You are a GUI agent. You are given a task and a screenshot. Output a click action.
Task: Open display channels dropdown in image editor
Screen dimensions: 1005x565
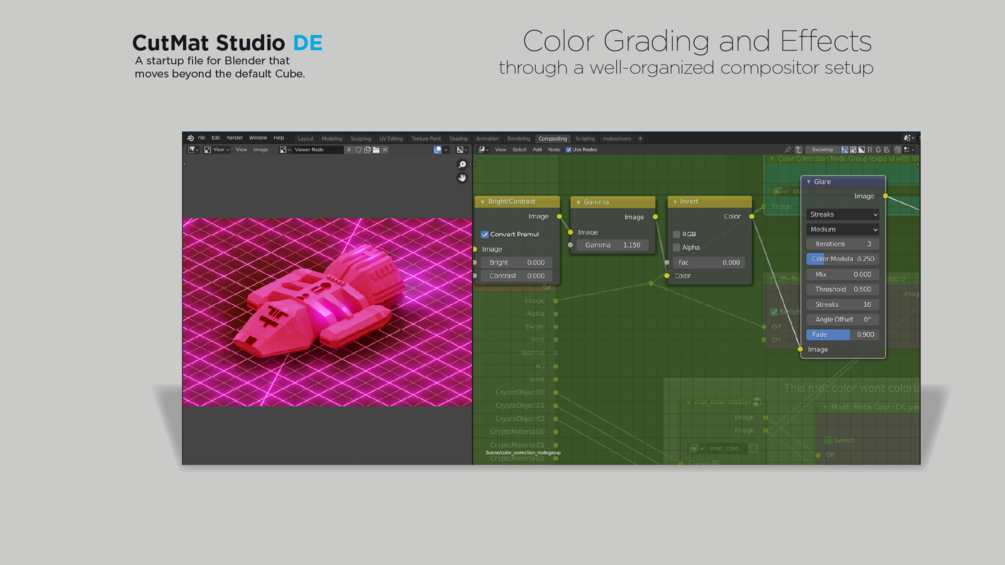pyautogui.click(x=461, y=150)
